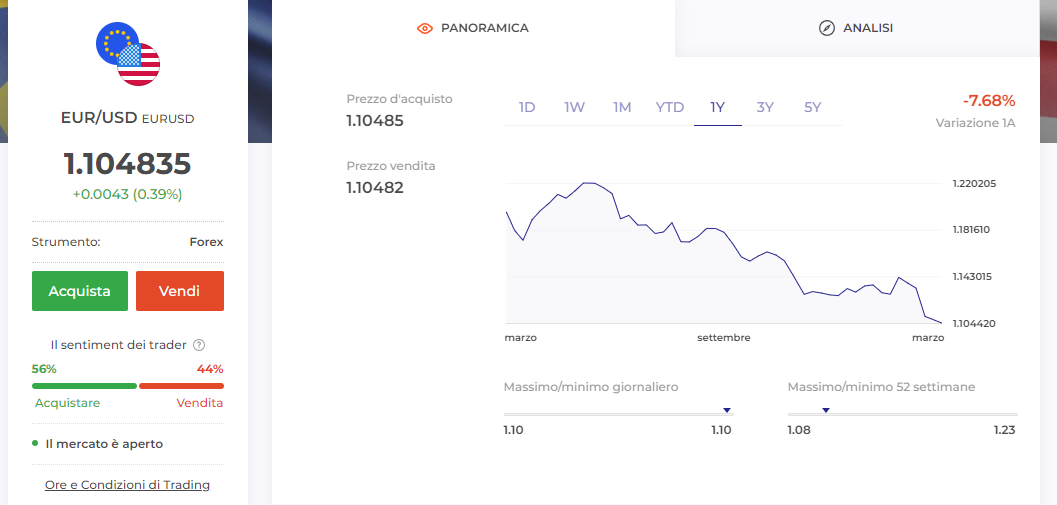Click the Massimo/minimo 52 settimane label
Image resolution: width=1057 pixels, height=505 pixels.
(881, 387)
